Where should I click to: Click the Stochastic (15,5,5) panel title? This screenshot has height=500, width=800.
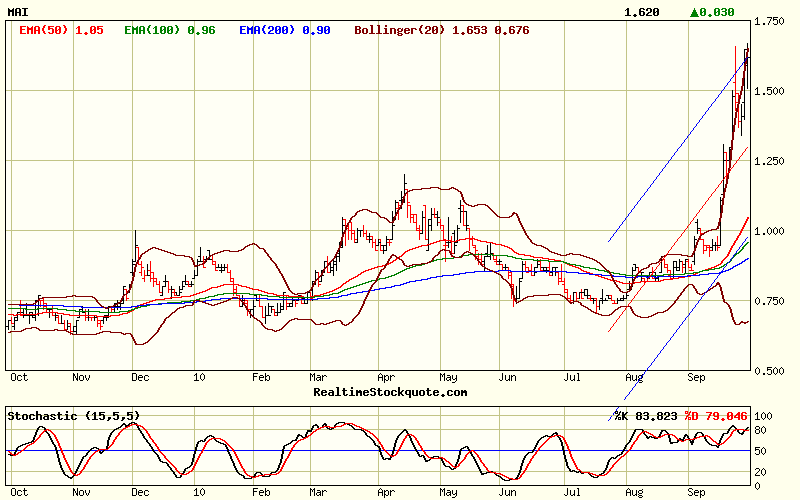coord(74,415)
